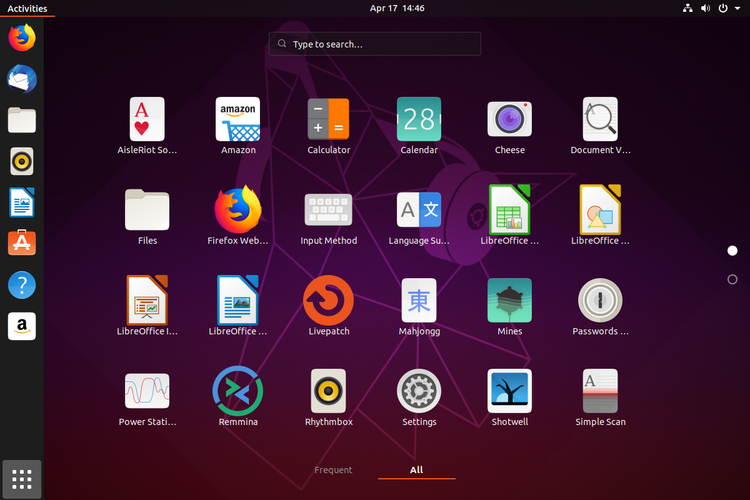Click the network icon in the top bar
Screen dimensions: 750x500
point(688,8)
